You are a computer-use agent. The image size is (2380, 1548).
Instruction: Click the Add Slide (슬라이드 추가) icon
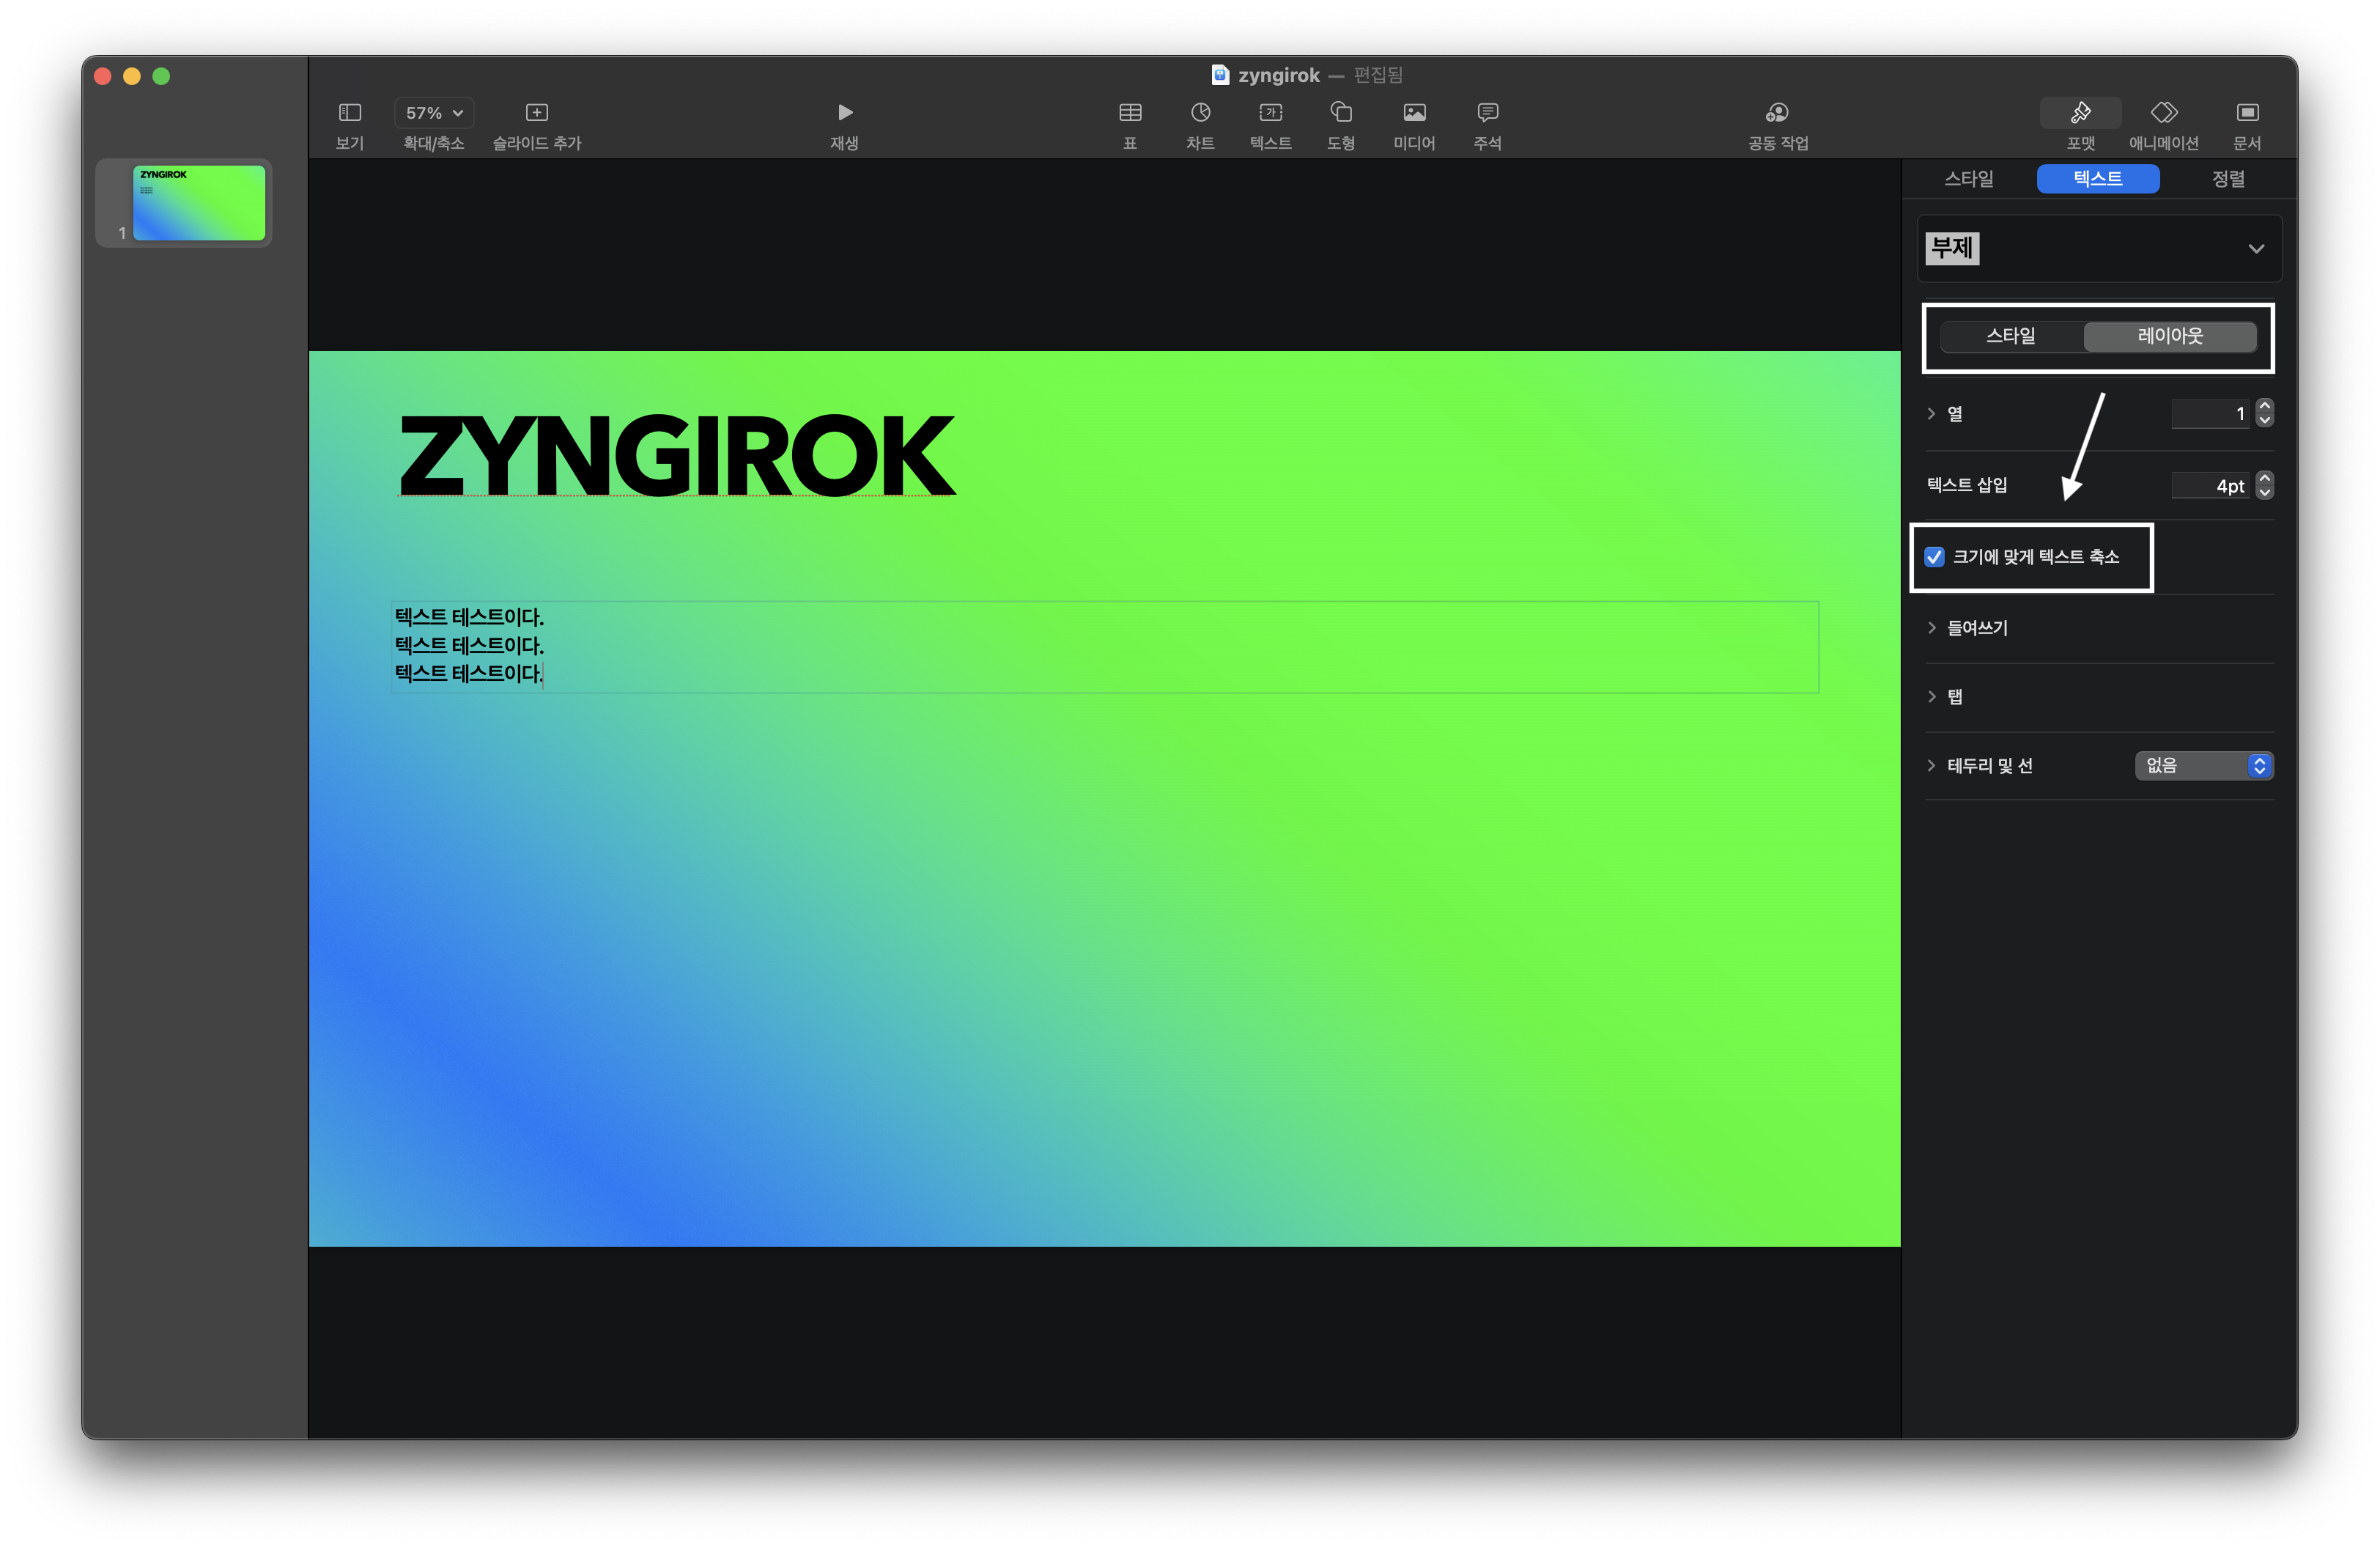[x=536, y=113]
